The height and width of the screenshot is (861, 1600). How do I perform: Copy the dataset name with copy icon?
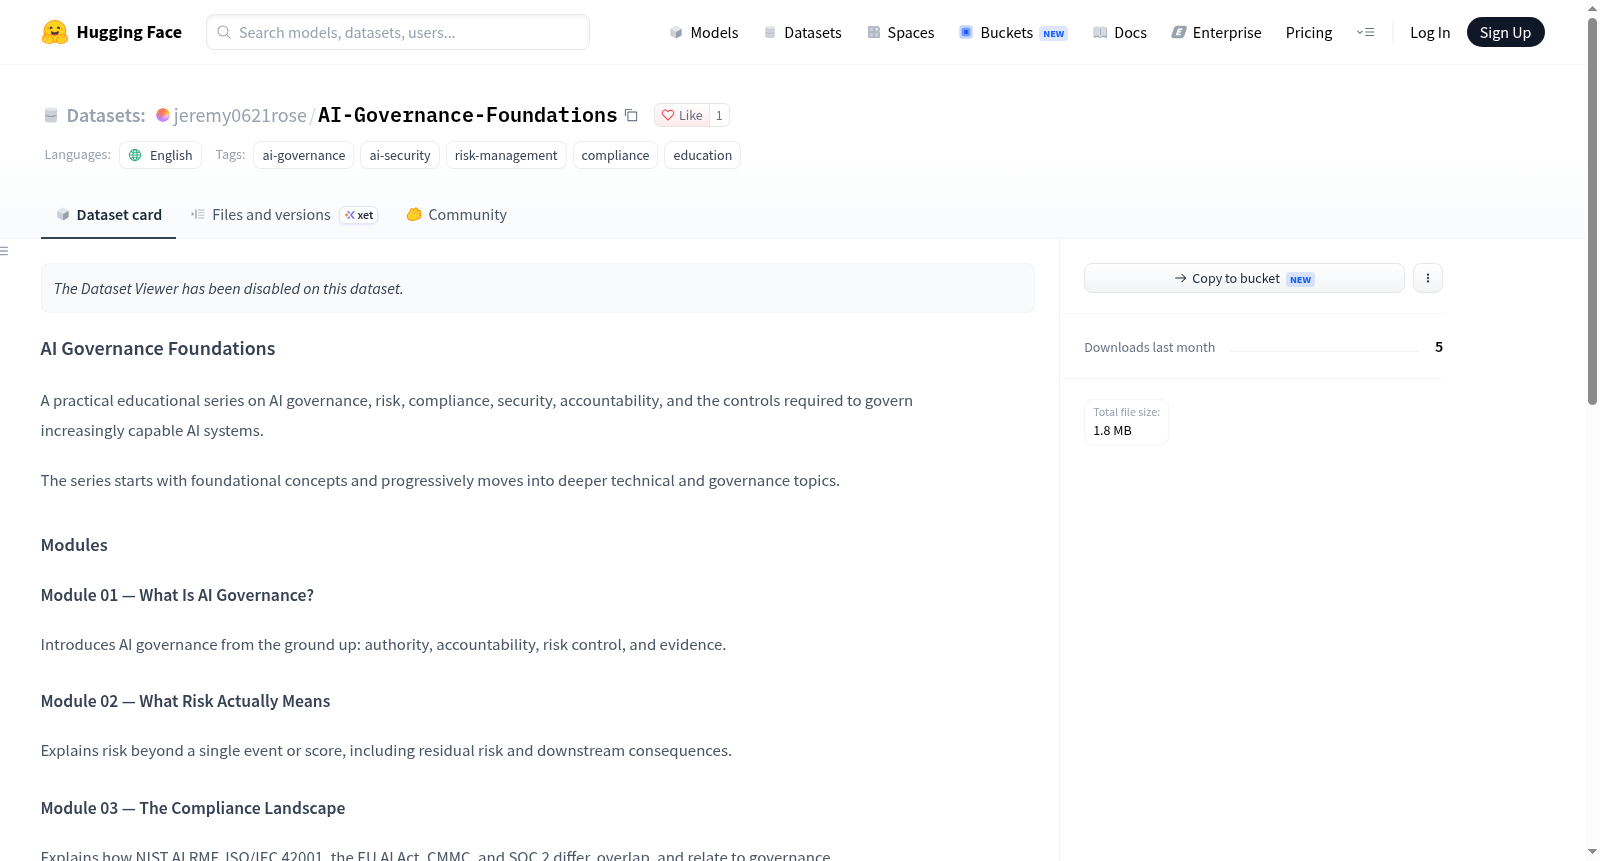pos(631,115)
